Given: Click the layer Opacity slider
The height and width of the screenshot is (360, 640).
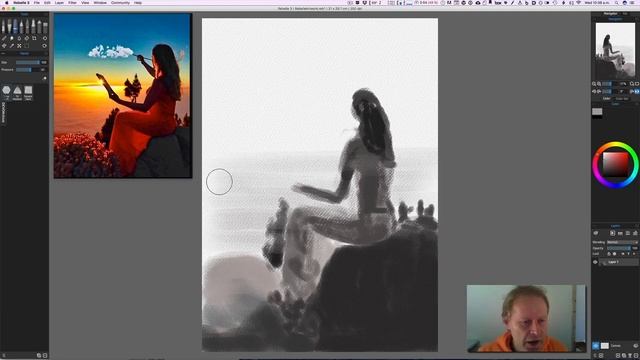Looking at the screenshot, I should point(619,248).
